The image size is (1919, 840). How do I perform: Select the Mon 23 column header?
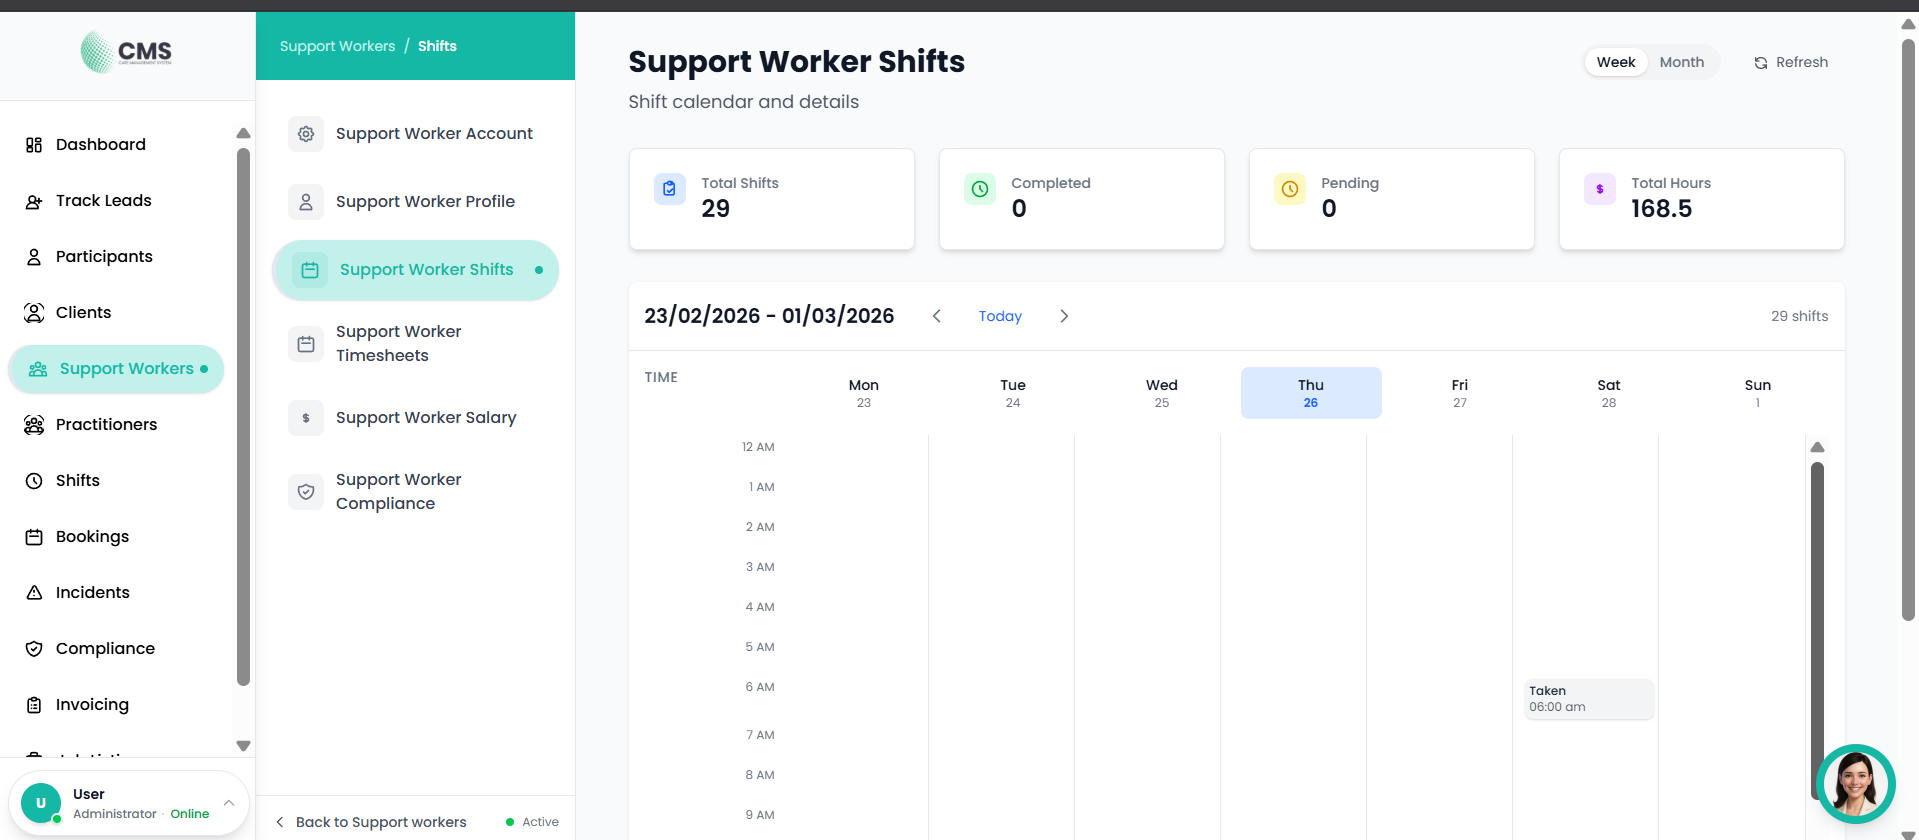click(x=864, y=393)
